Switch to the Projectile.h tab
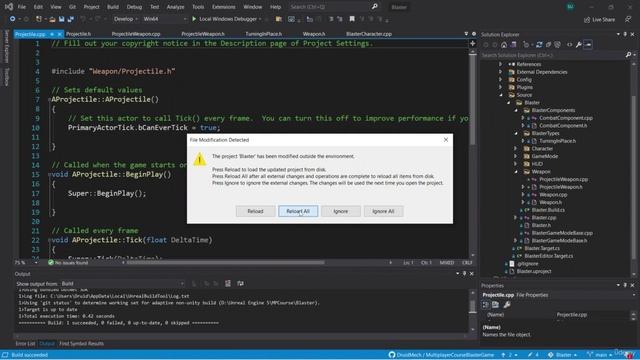Viewport: 640px width, 360px height. pos(78,34)
